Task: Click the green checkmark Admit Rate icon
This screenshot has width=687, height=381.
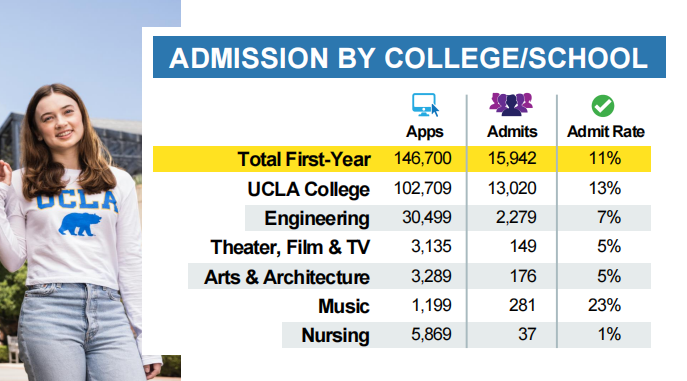Action: point(603,106)
